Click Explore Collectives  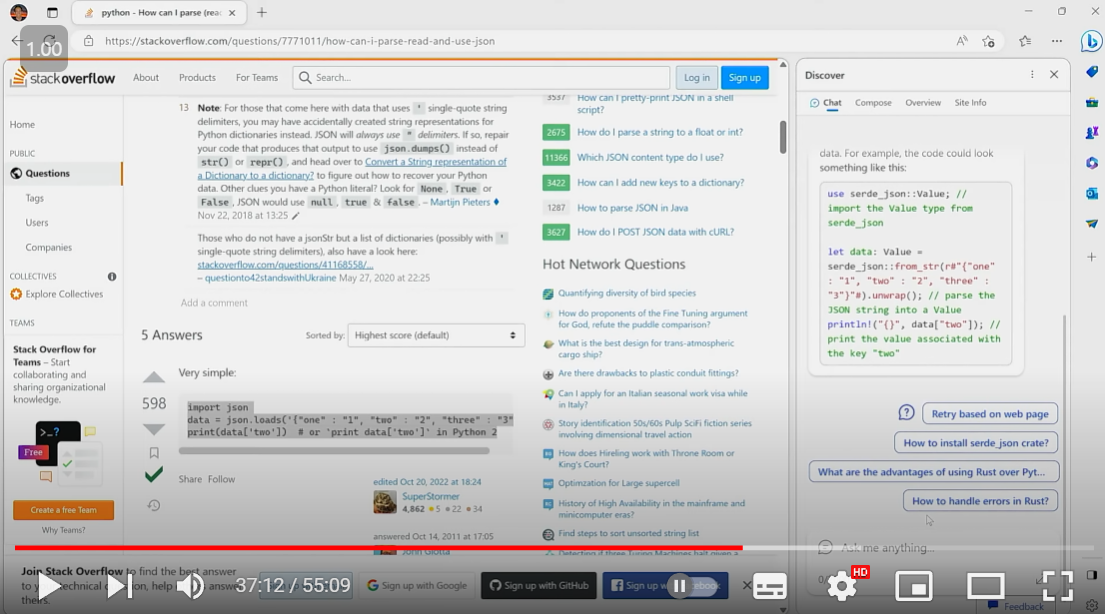pyautogui.click(x=64, y=294)
